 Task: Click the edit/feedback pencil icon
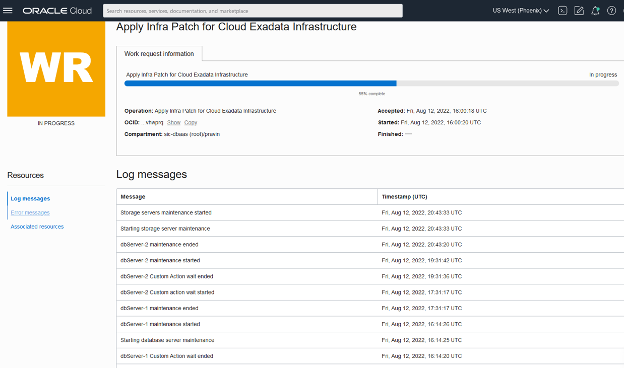click(579, 11)
